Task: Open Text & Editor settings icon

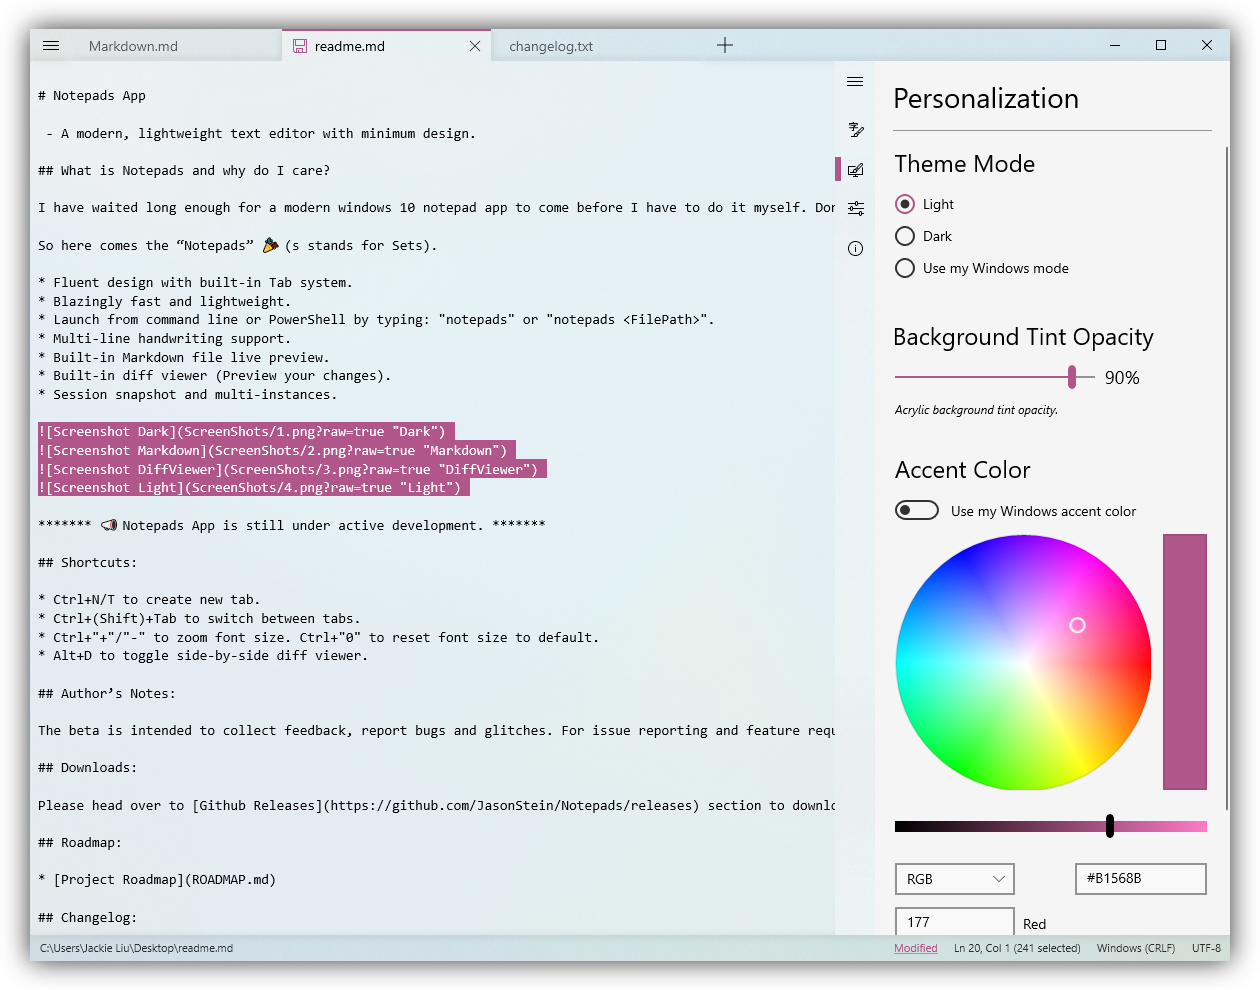Action: click(855, 129)
